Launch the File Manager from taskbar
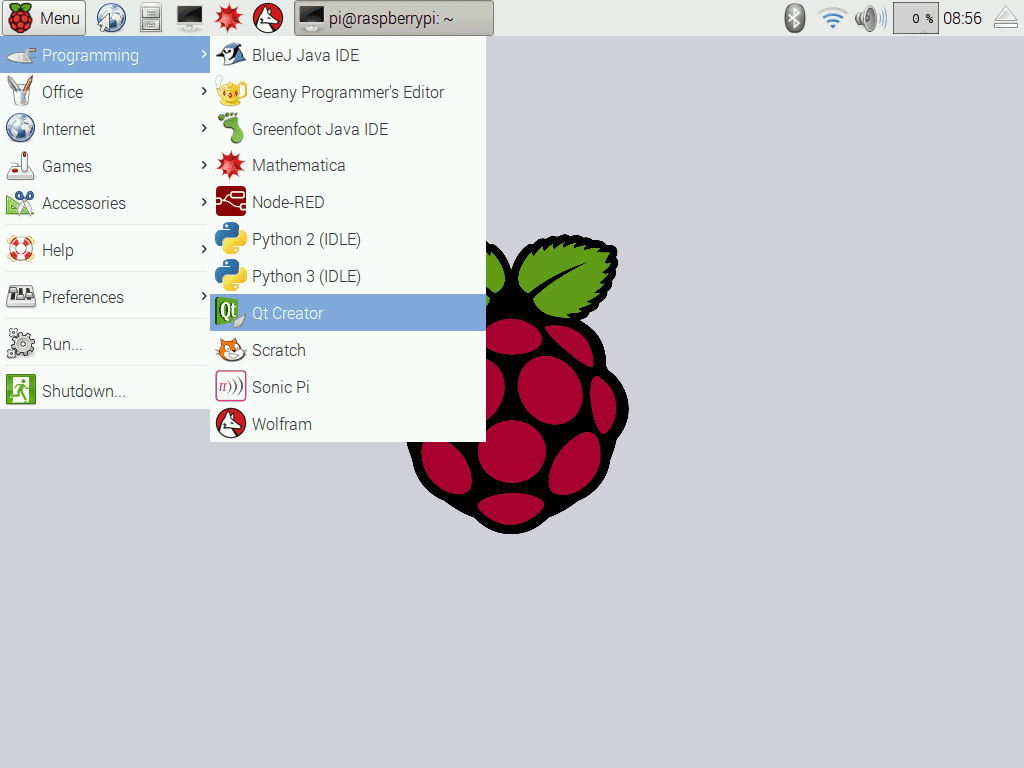 pyautogui.click(x=150, y=18)
